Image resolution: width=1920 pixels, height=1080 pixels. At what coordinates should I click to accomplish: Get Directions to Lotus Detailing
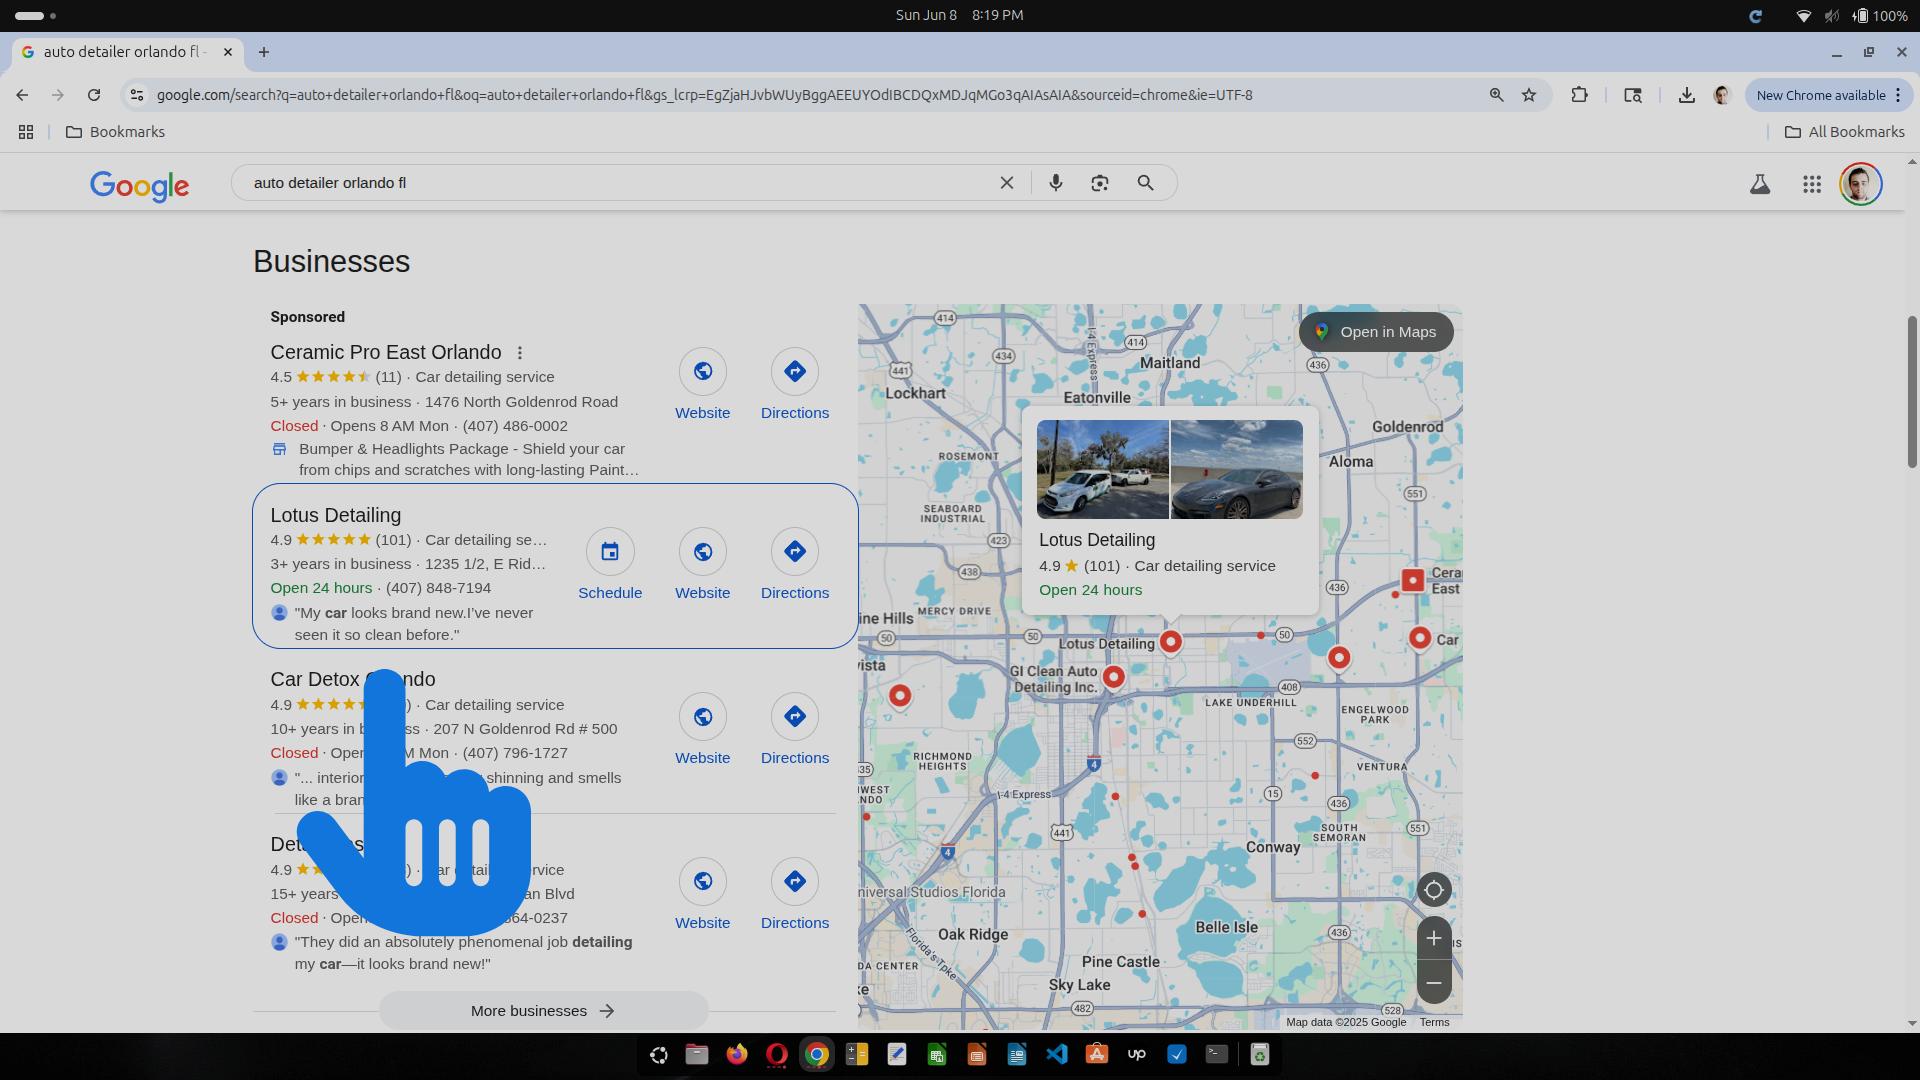[794, 565]
